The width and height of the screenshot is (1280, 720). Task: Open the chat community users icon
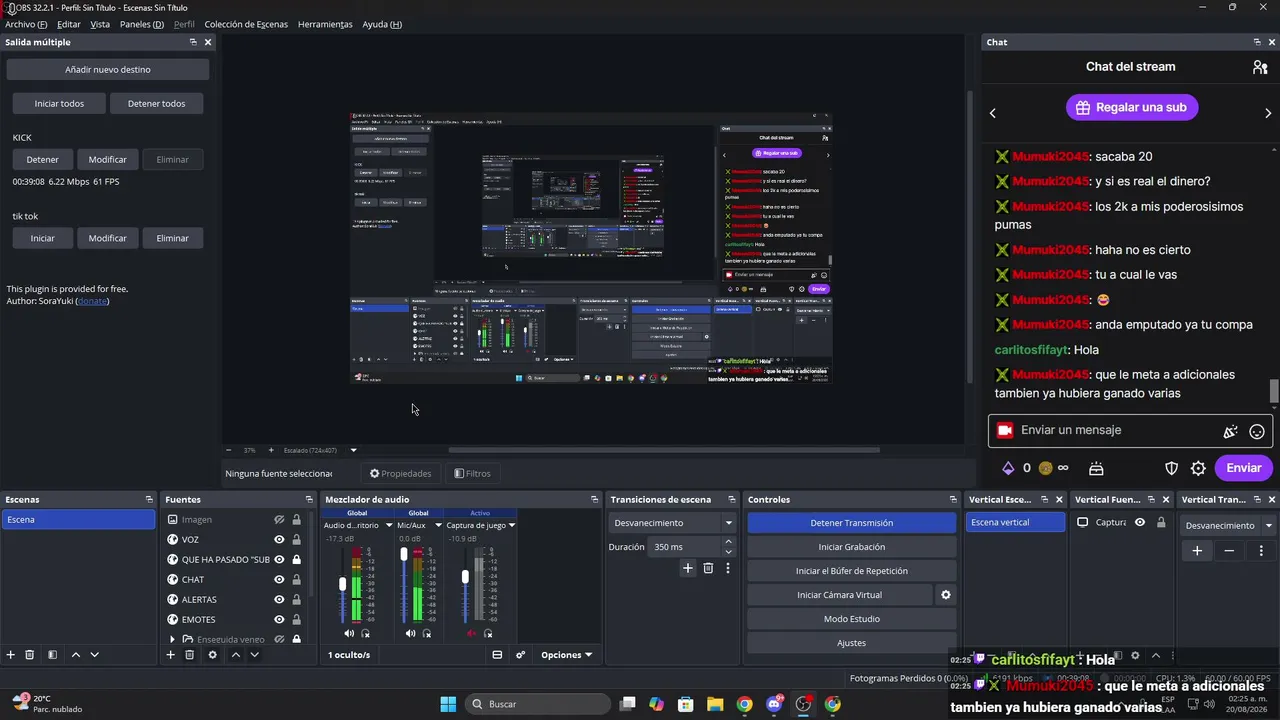[x=1260, y=67]
